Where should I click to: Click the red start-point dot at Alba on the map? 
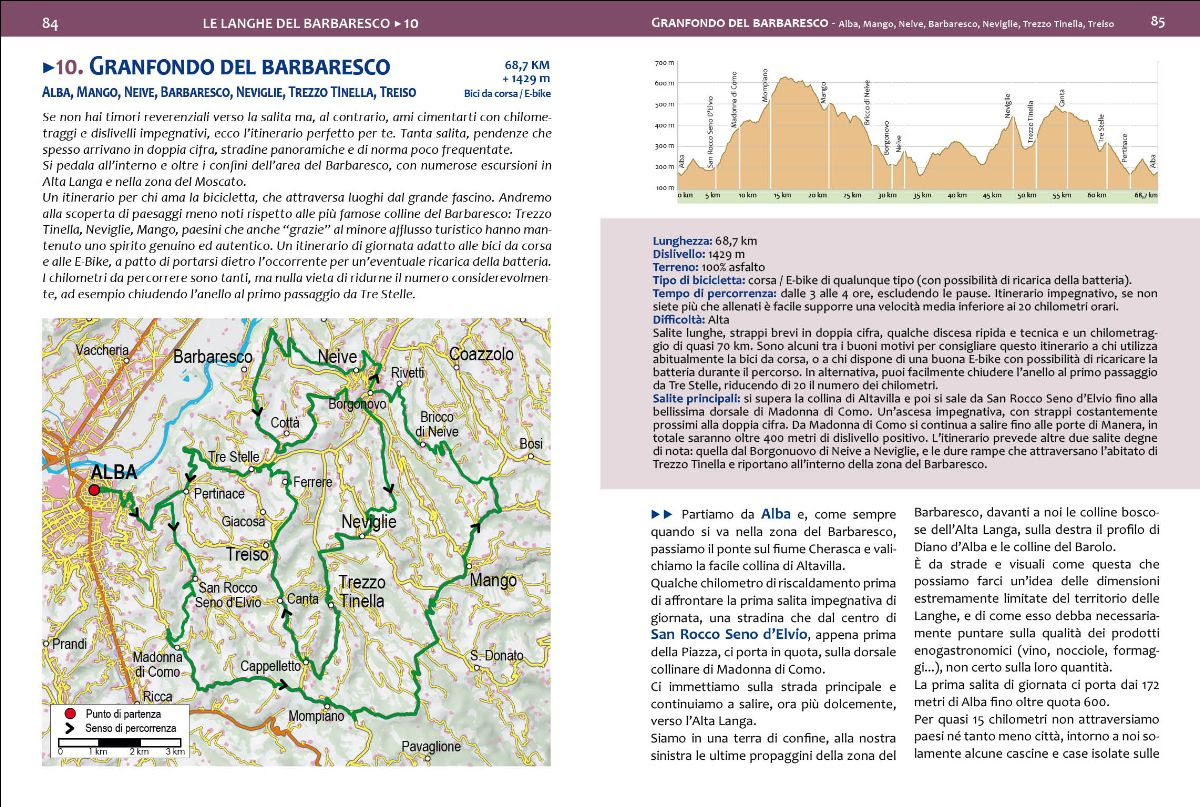[x=93, y=490]
